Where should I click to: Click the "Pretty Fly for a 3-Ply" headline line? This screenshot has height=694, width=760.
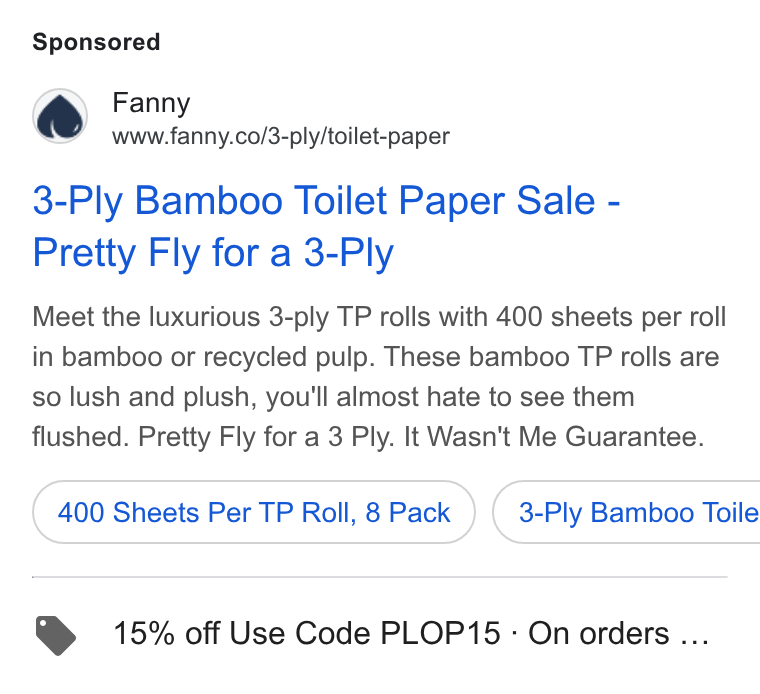click(x=213, y=253)
